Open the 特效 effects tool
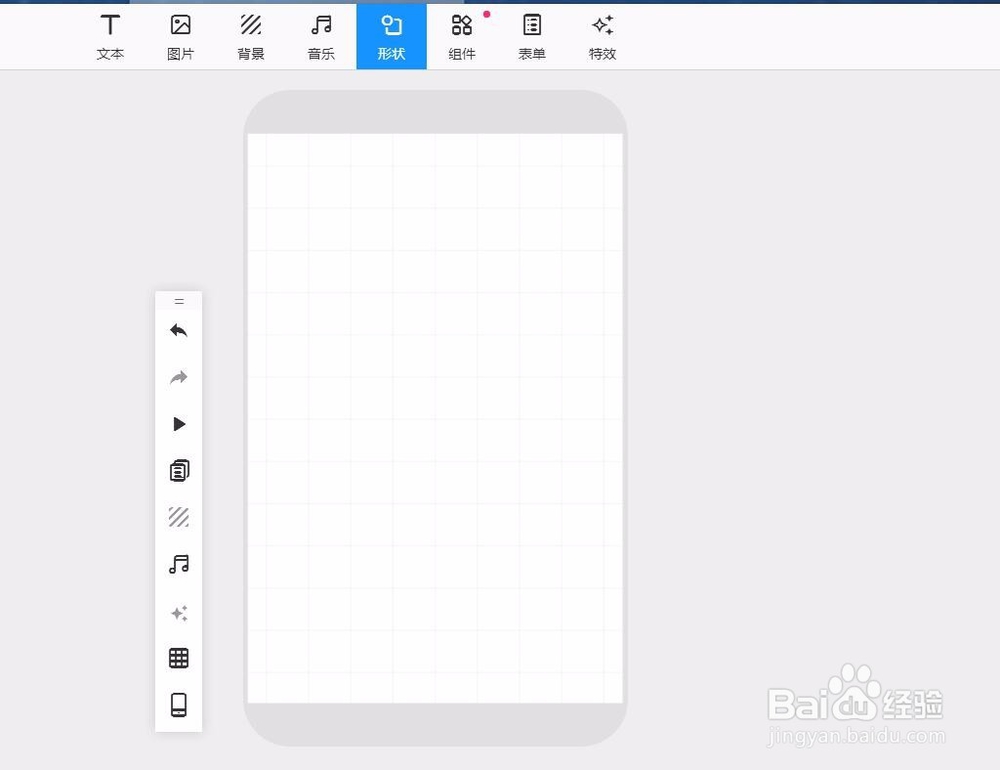 click(602, 37)
